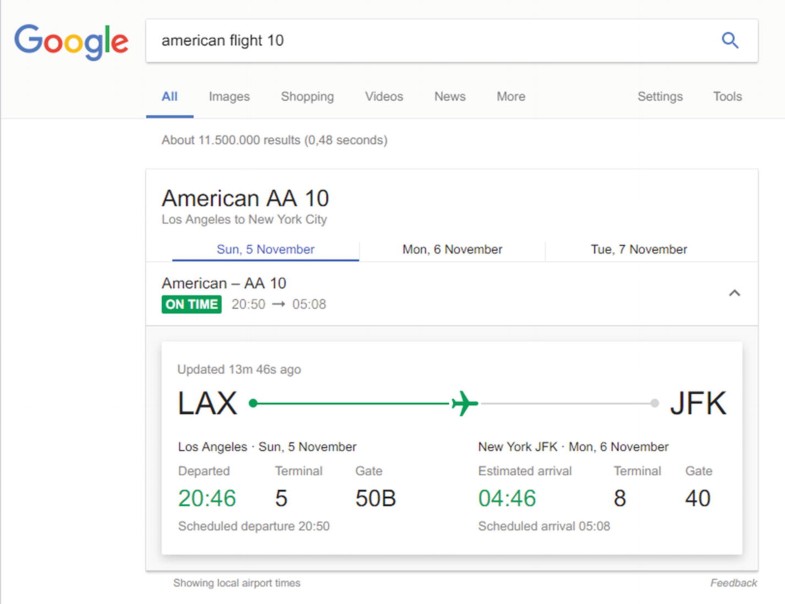785x604 pixels.
Task: Switch to the Videos tab
Action: (384, 96)
